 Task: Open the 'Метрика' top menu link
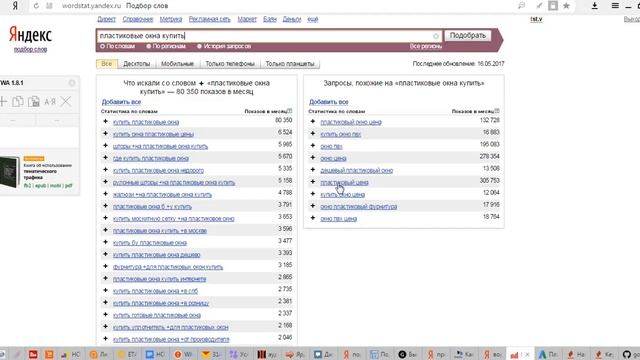pyautogui.click(x=171, y=19)
